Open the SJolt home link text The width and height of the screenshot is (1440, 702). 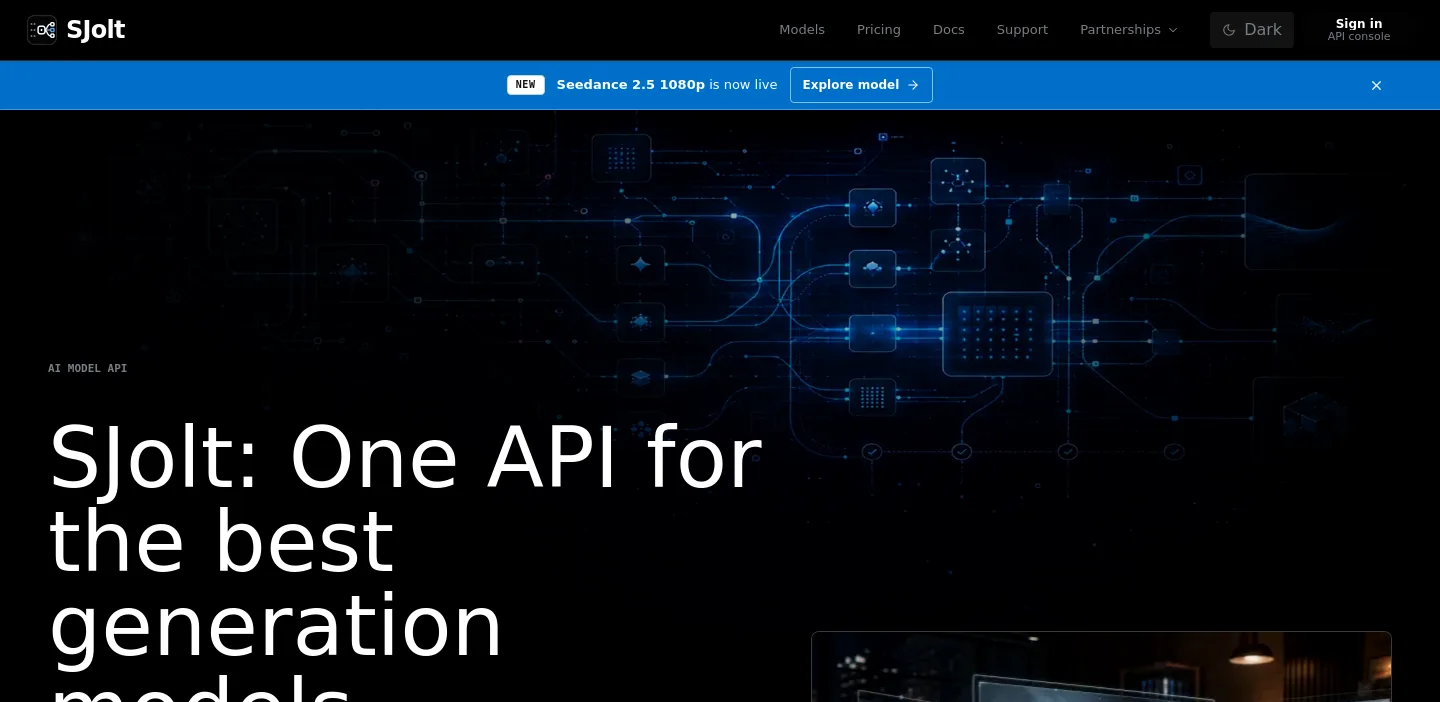click(x=96, y=30)
